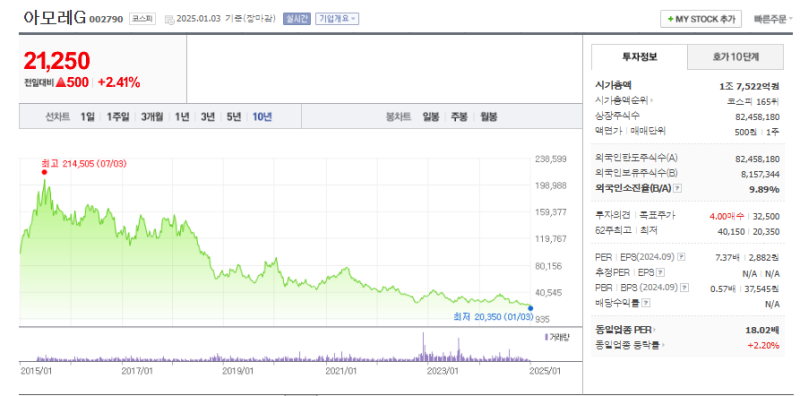Open 빠른주문 dropdown
The height and width of the screenshot is (396, 800).
(773, 19)
